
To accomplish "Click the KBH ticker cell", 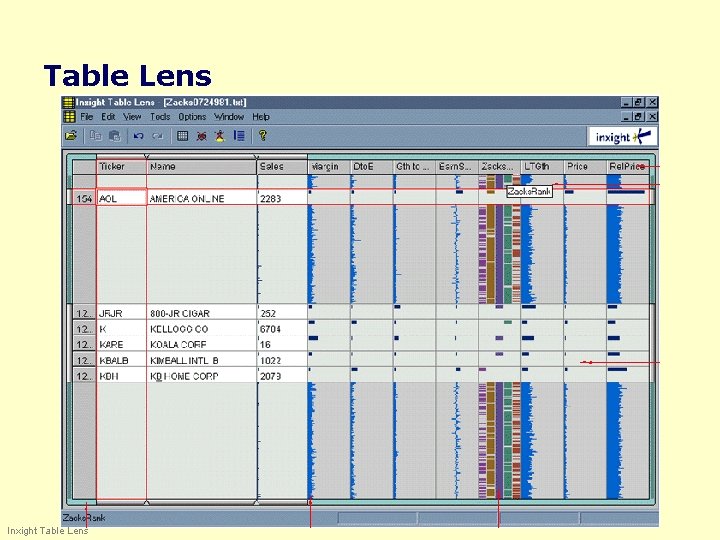I will (x=122, y=376).
